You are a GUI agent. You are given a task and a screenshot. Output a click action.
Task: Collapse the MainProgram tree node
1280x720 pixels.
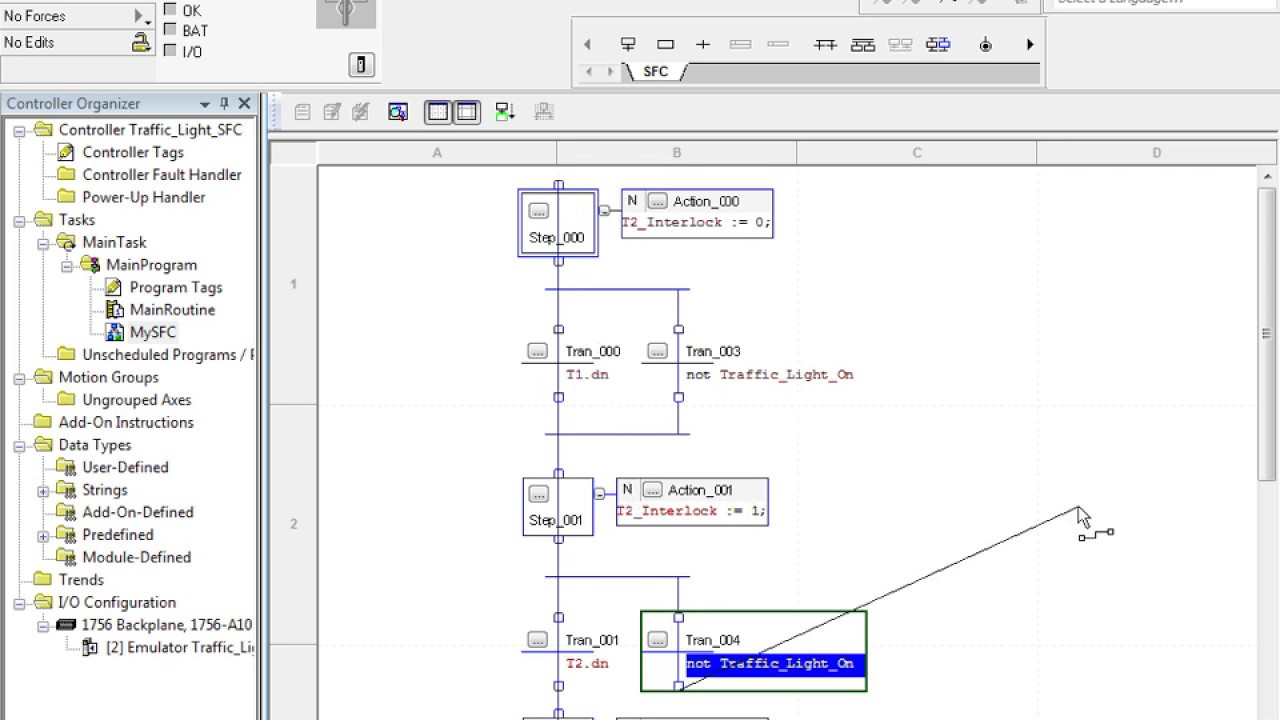pyautogui.click(x=67, y=265)
